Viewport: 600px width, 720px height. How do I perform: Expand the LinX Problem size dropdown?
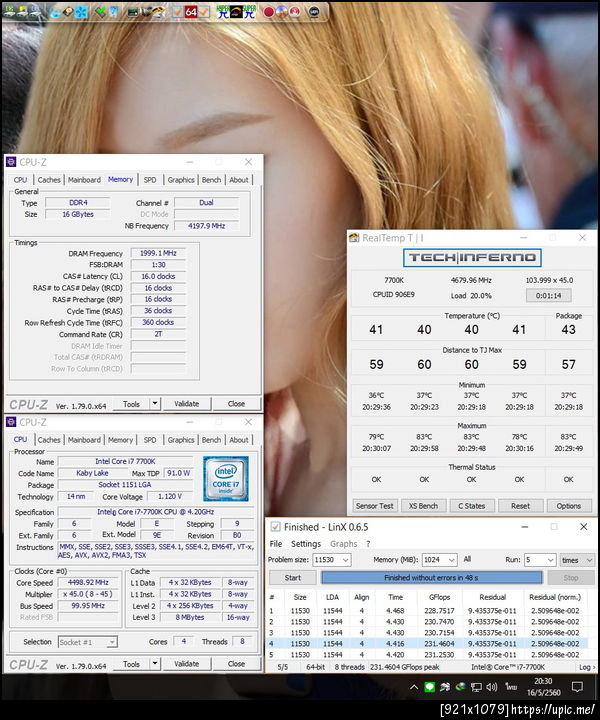coord(346,560)
